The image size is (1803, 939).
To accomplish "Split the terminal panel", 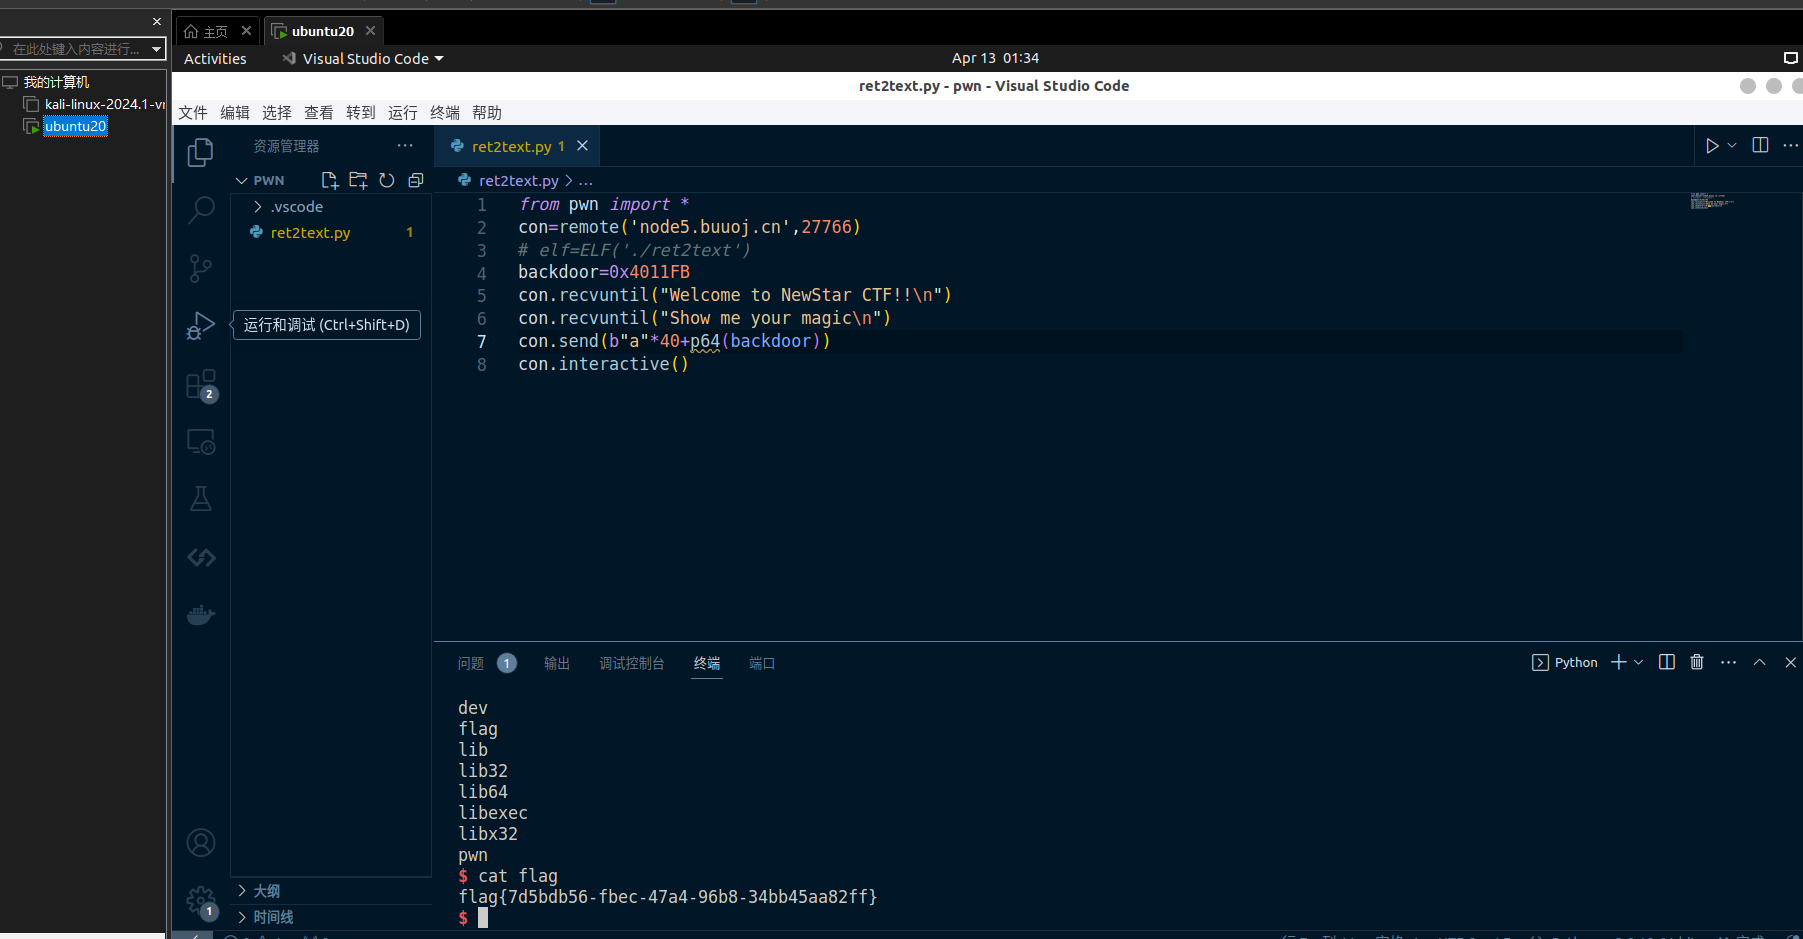I will 1667,662.
